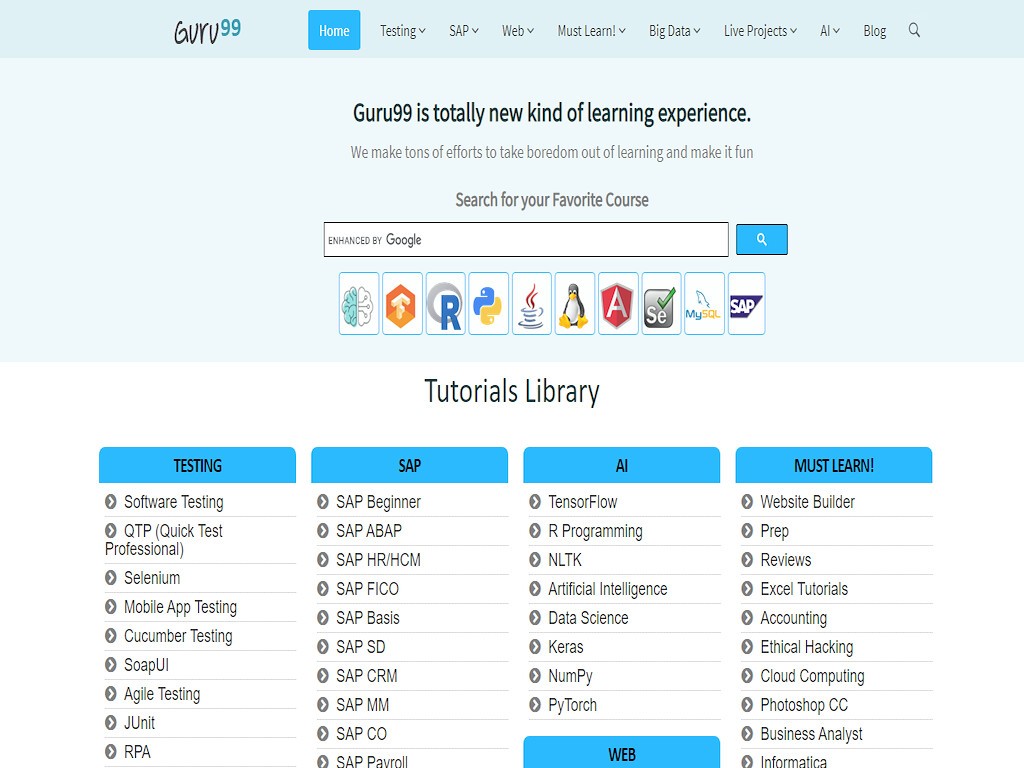
Task: Click arrow bullet beside Website Builder
Action: (x=747, y=502)
